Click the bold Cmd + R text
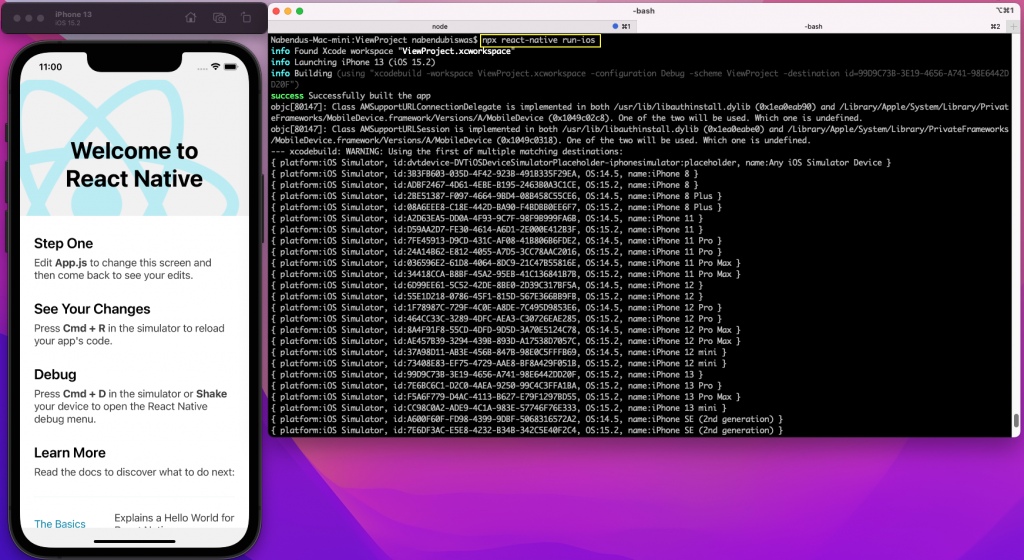The image size is (1024, 560). [x=84, y=328]
